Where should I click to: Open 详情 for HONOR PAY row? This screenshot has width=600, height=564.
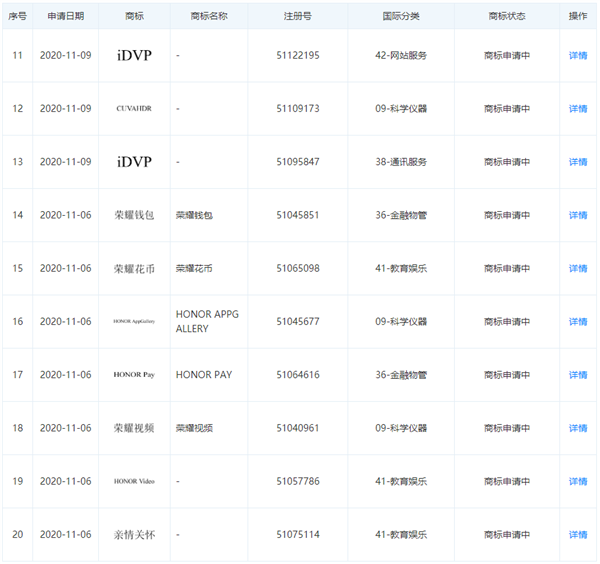pyautogui.click(x=577, y=375)
